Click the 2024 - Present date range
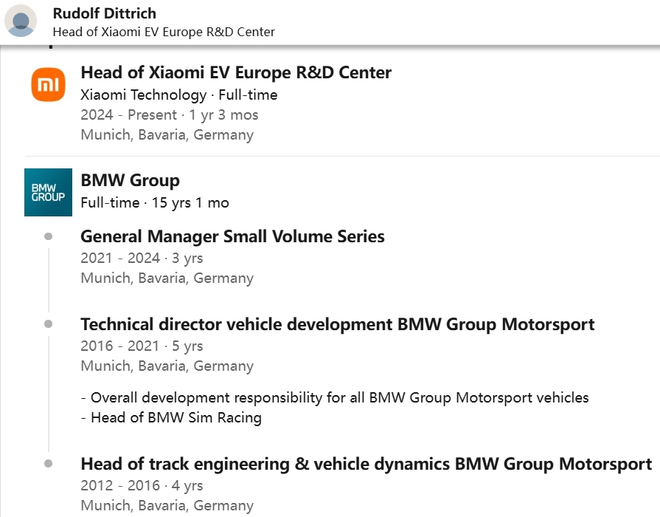 (169, 115)
